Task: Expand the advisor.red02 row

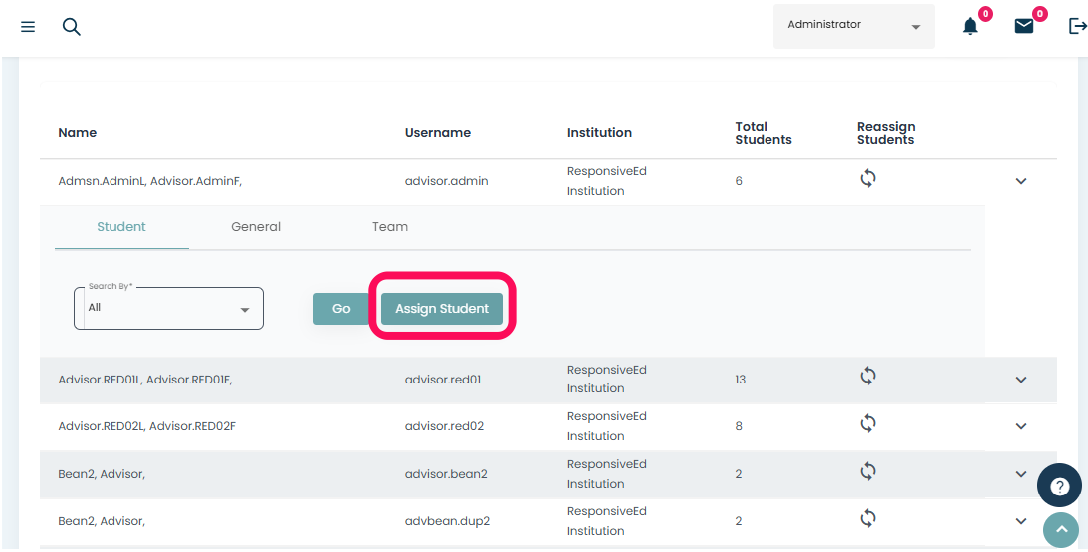Action: coord(1021,426)
